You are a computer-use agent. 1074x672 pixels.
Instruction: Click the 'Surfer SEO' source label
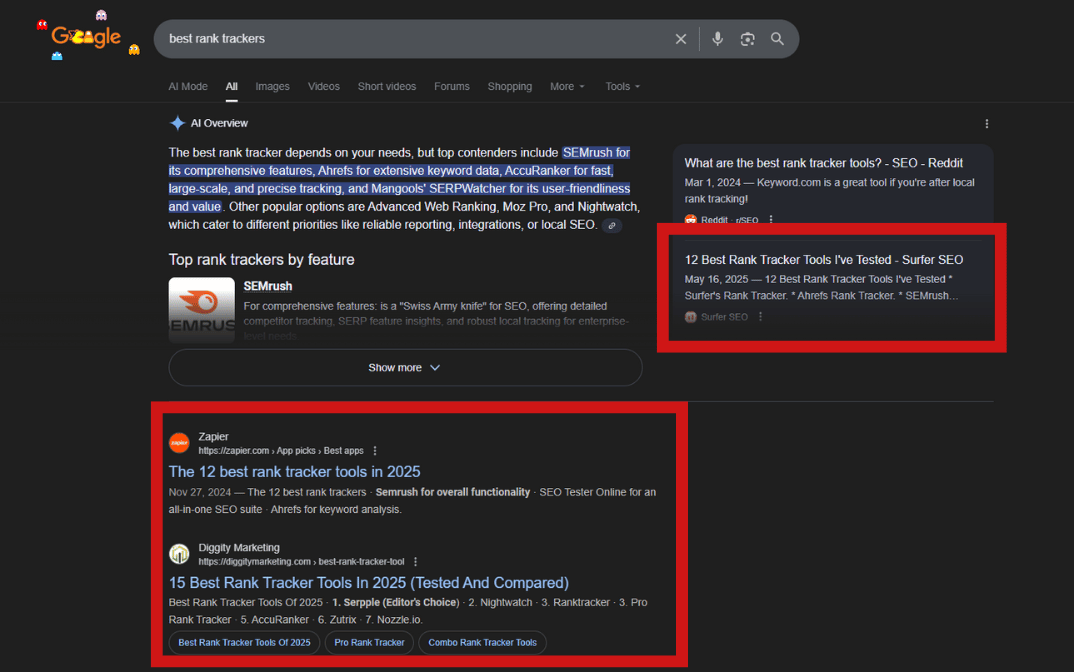724,316
